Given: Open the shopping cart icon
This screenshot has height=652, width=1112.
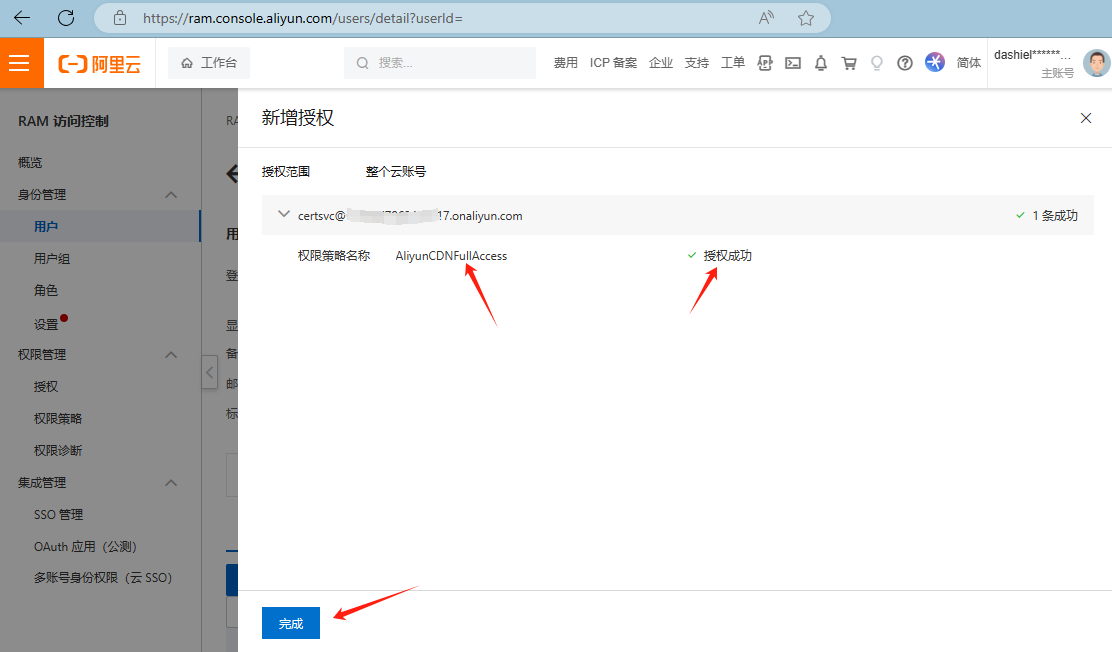Looking at the screenshot, I should [x=849, y=62].
